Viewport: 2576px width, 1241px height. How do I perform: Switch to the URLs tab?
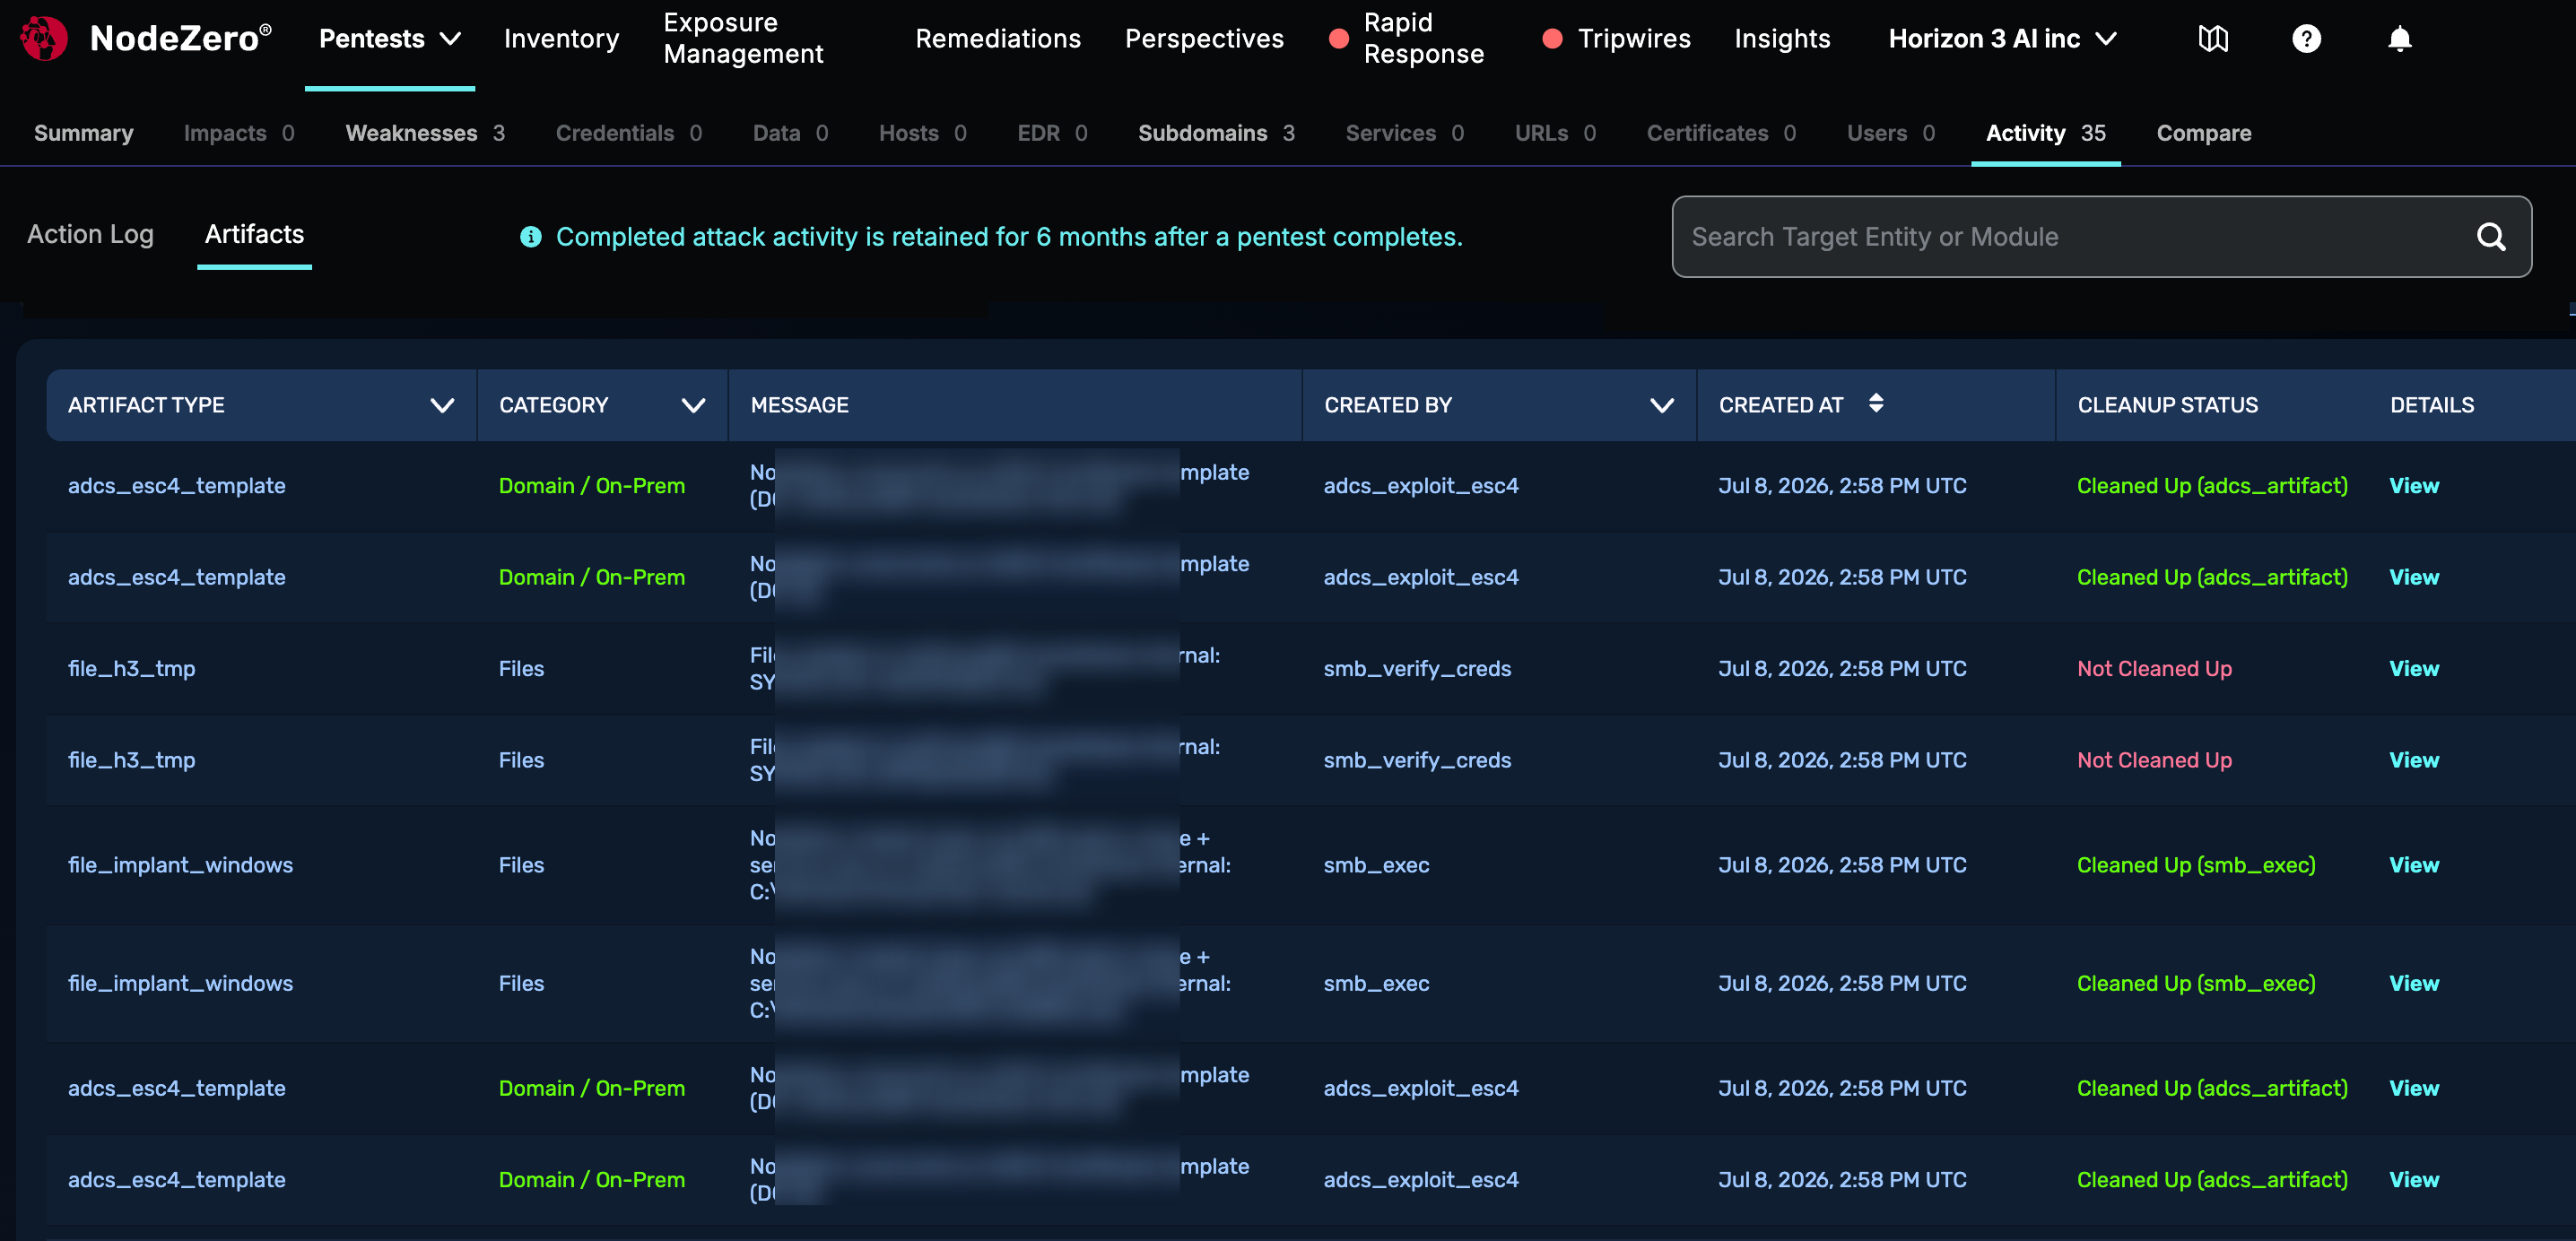(1555, 133)
